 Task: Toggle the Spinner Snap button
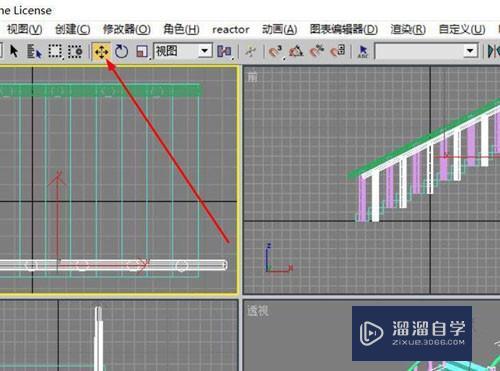tap(338, 52)
